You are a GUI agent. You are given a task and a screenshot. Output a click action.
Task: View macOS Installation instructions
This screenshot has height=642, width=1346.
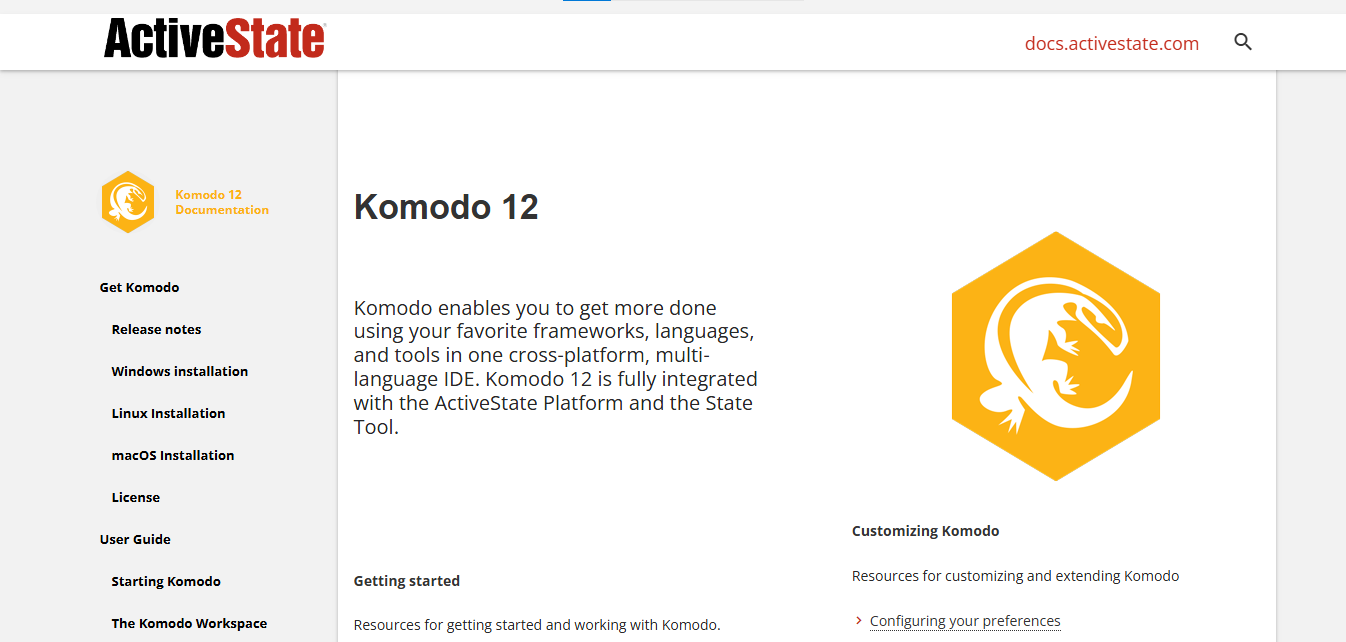tap(172, 455)
